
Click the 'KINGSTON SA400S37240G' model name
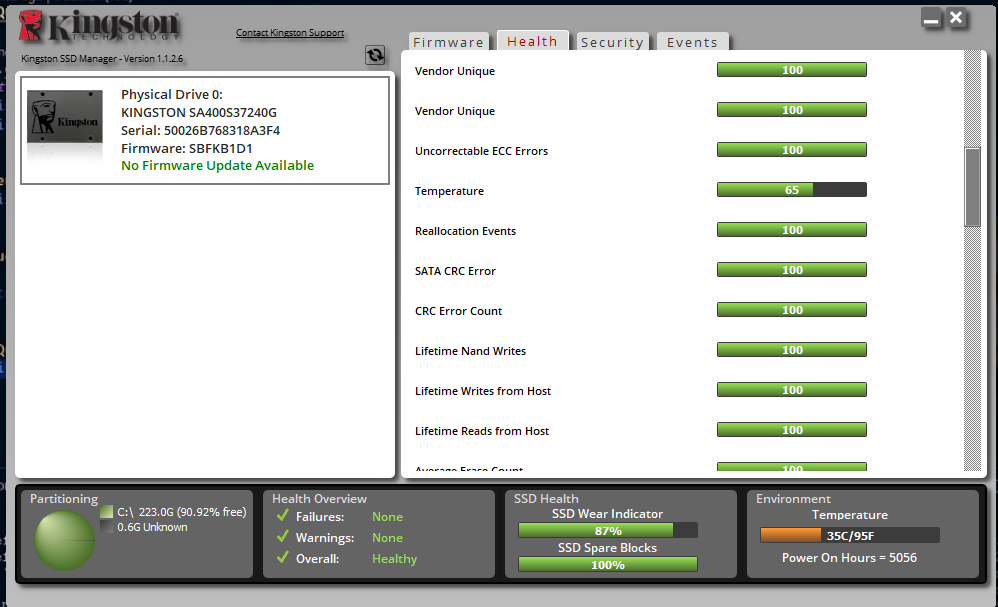click(199, 113)
